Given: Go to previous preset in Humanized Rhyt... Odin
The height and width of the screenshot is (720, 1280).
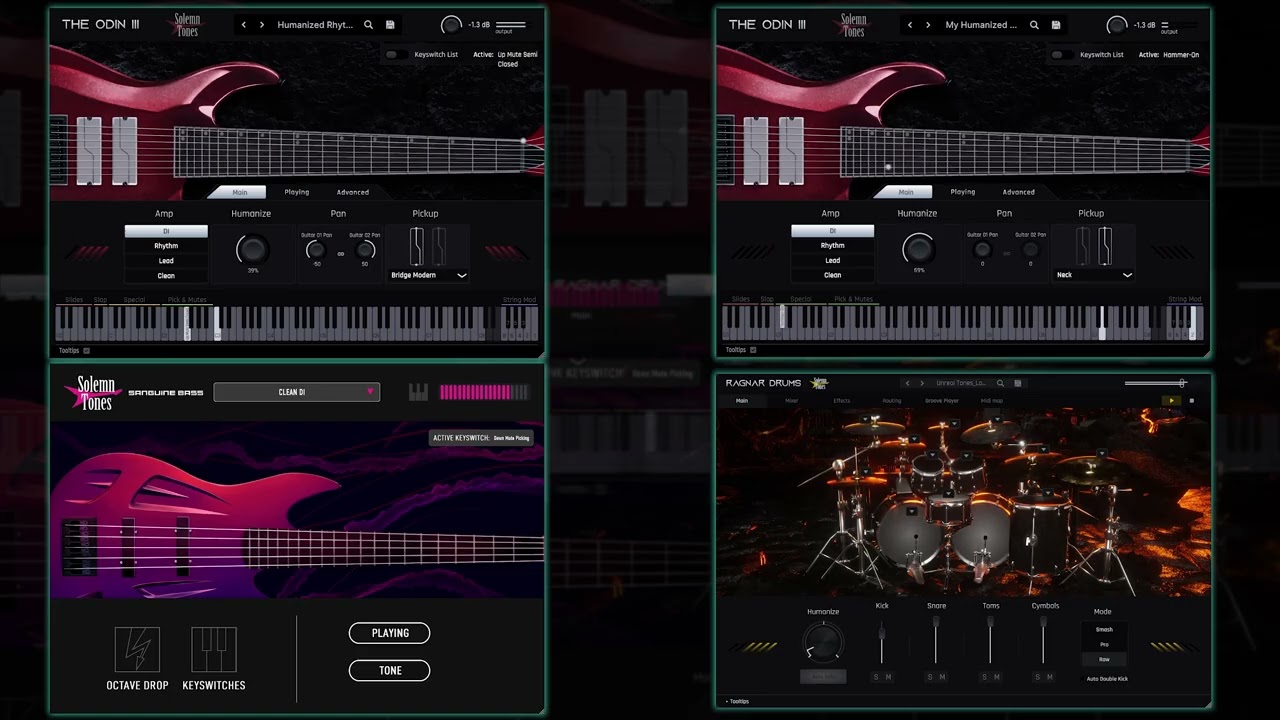Looking at the screenshot, I should coord(244,25).
